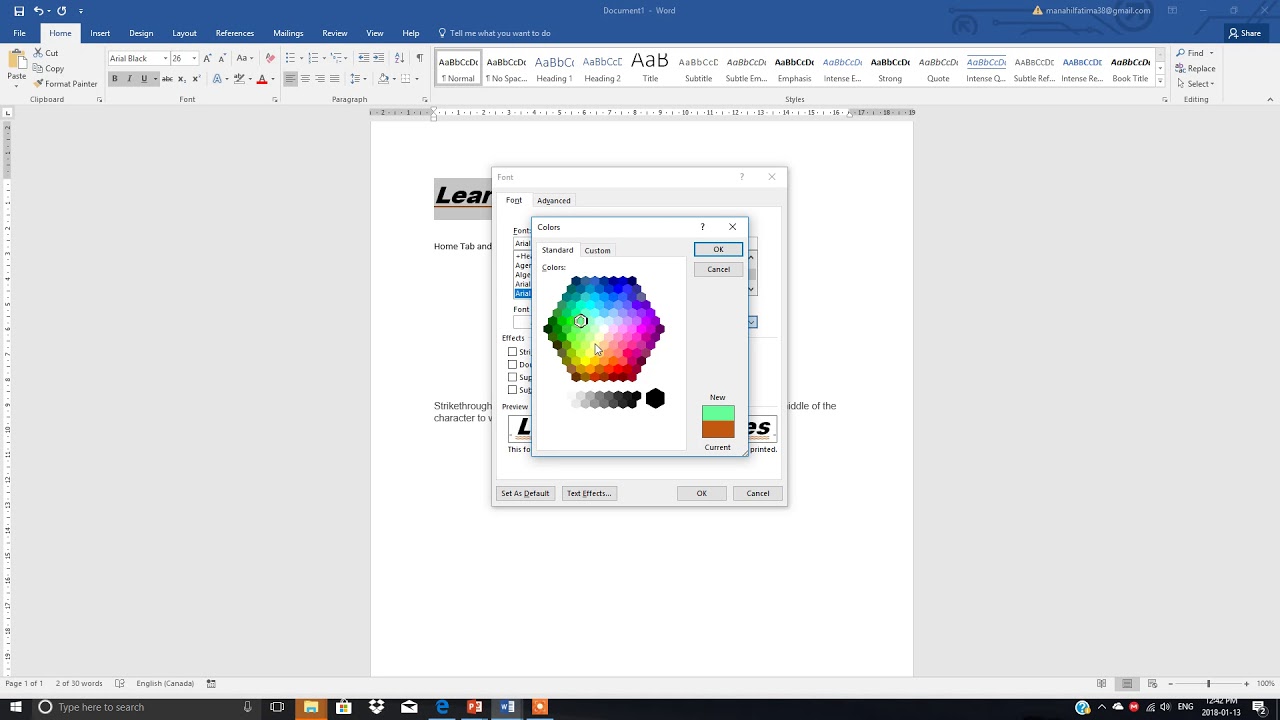Check the Strikethrough effect checkbox
This screenshot has height=720, width=1280.
coord(512,352)
